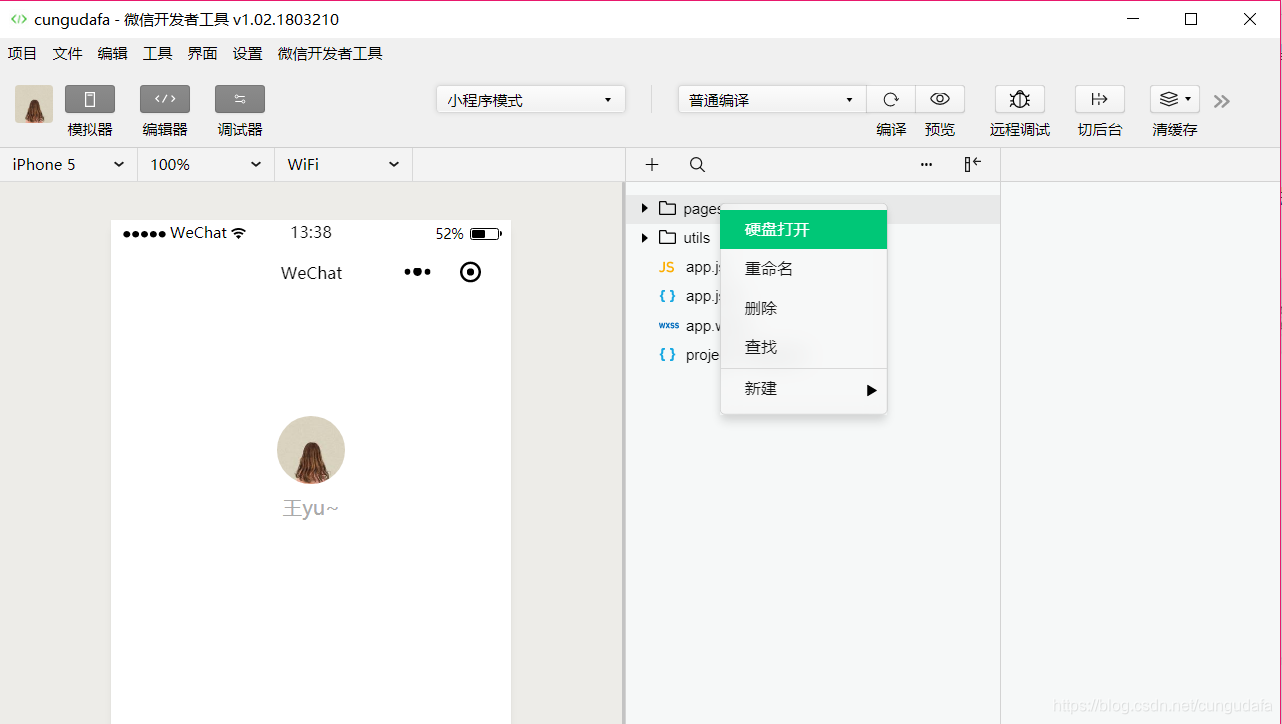Screen dimensions: 1282x724
Task: Click the WiFi signal icon in simulator status bar
Action: [238, 233]
